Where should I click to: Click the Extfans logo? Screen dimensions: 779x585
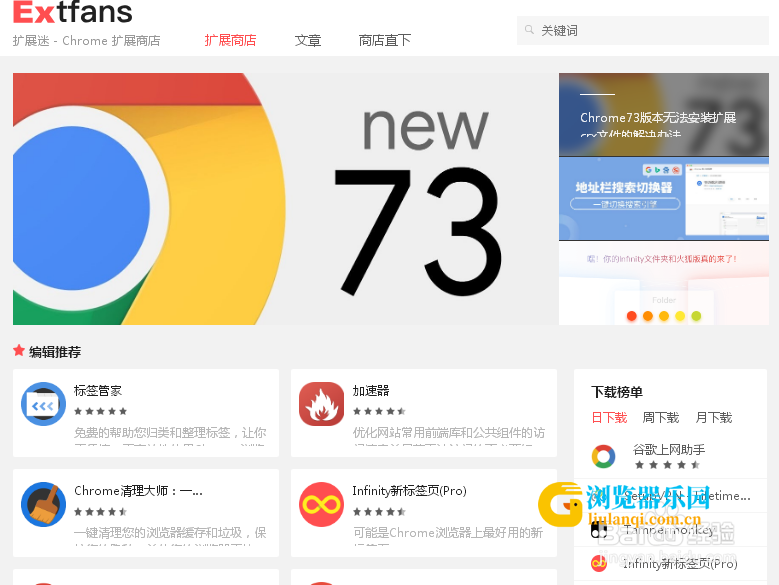(x=73, y=12)
